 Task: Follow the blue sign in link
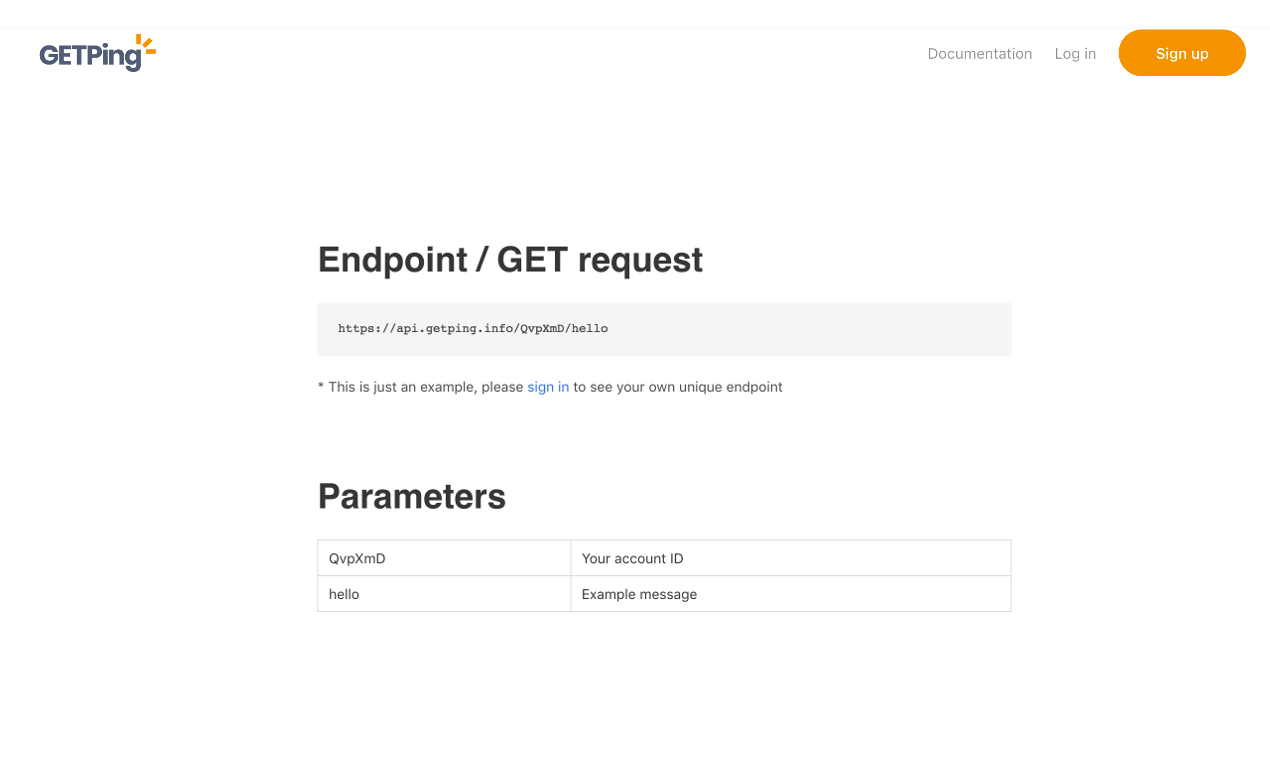click(547, 387)
